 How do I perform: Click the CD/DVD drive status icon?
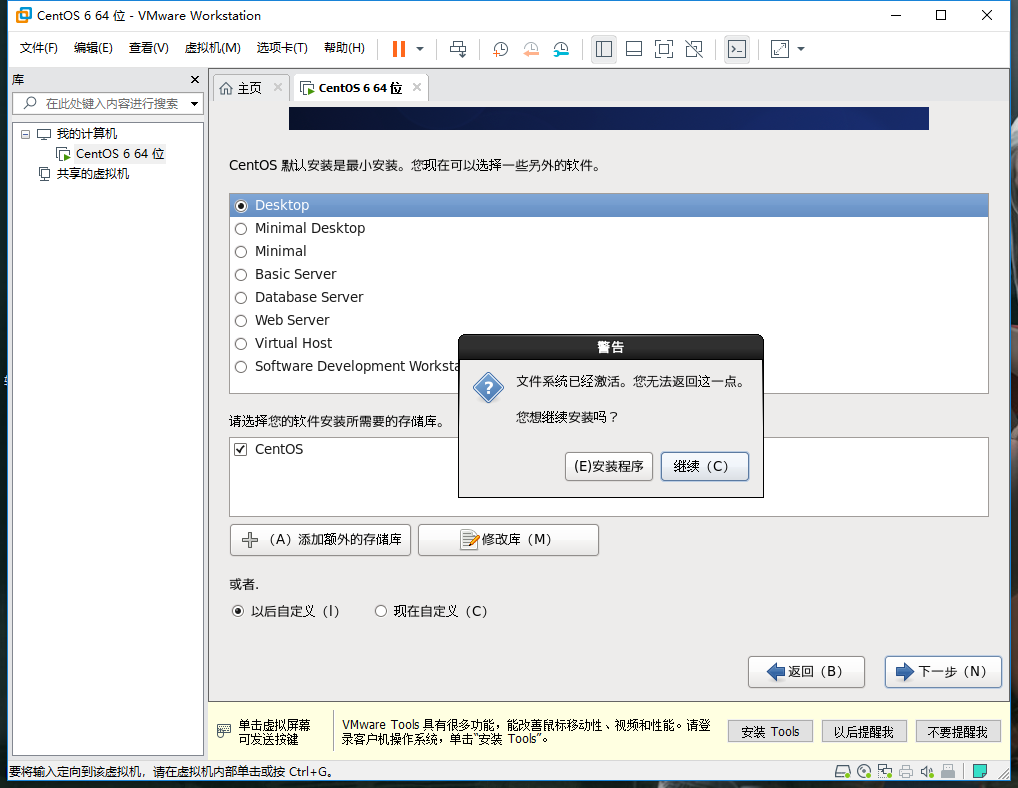[864, 772]
